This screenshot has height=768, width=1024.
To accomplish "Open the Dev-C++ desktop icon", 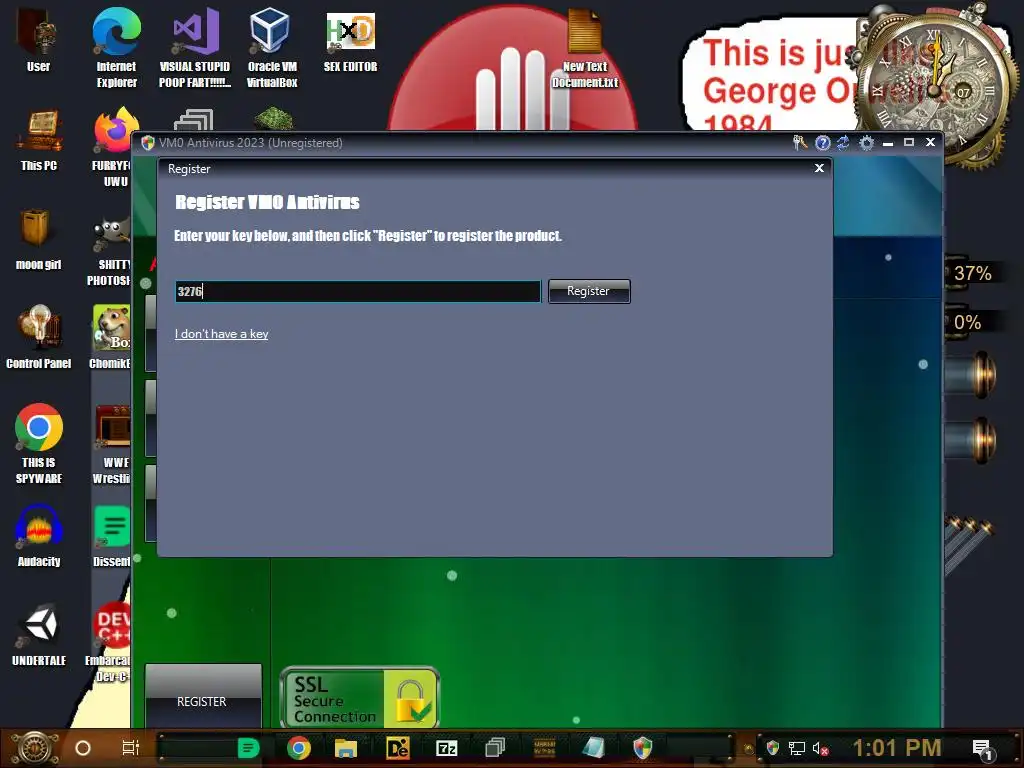I will [110, 641].
